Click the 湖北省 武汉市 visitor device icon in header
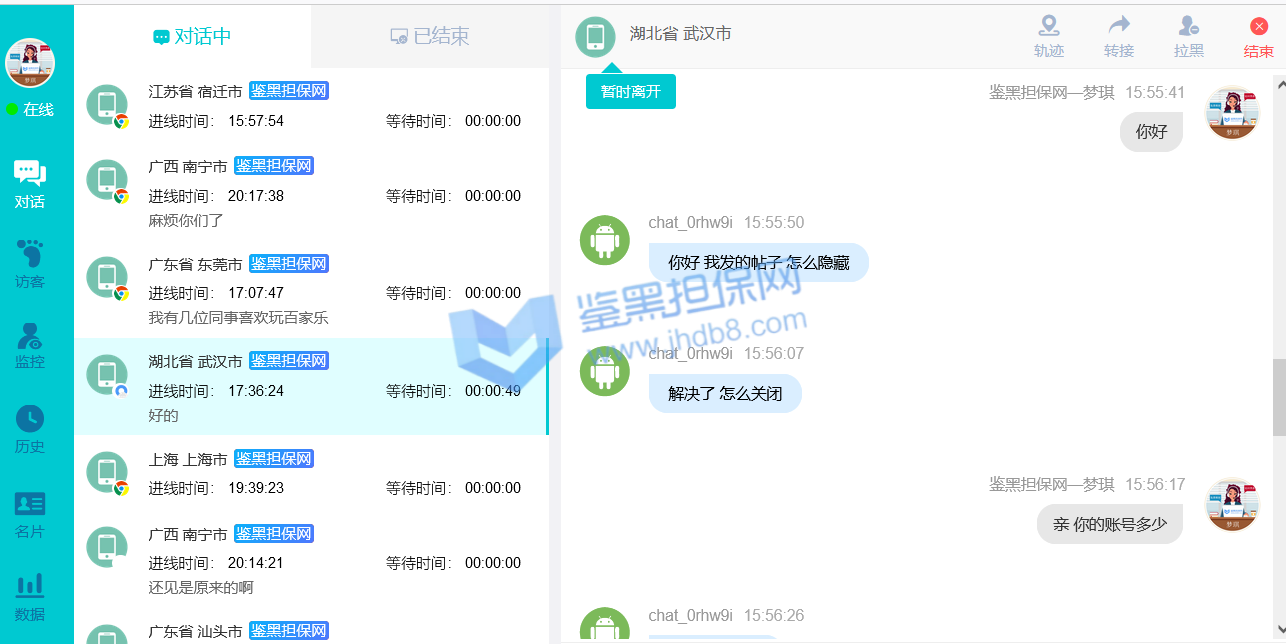The width and height of the screenshot is (1286, 644). point(595,37)
